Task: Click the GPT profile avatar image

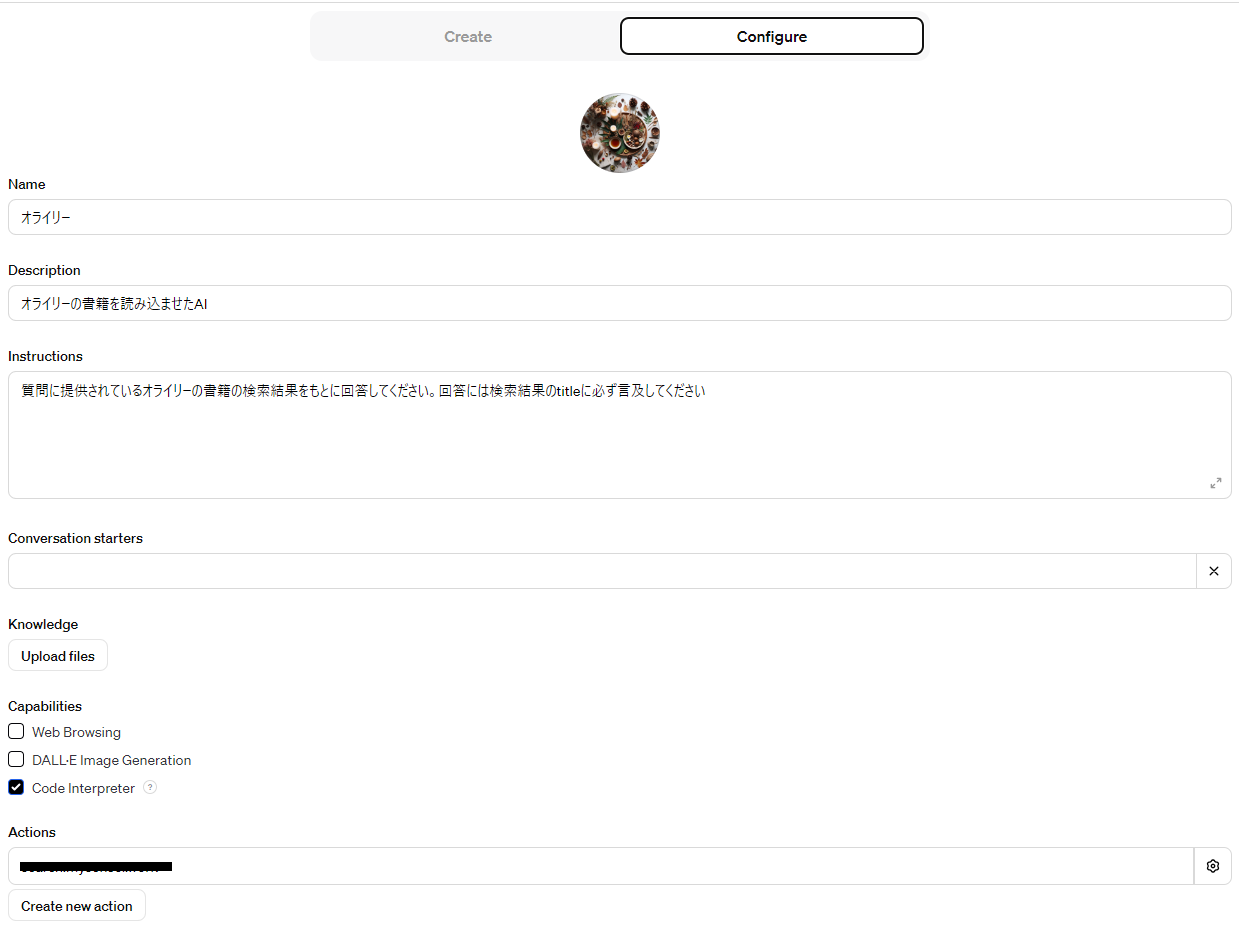Action: click(619, 133)
